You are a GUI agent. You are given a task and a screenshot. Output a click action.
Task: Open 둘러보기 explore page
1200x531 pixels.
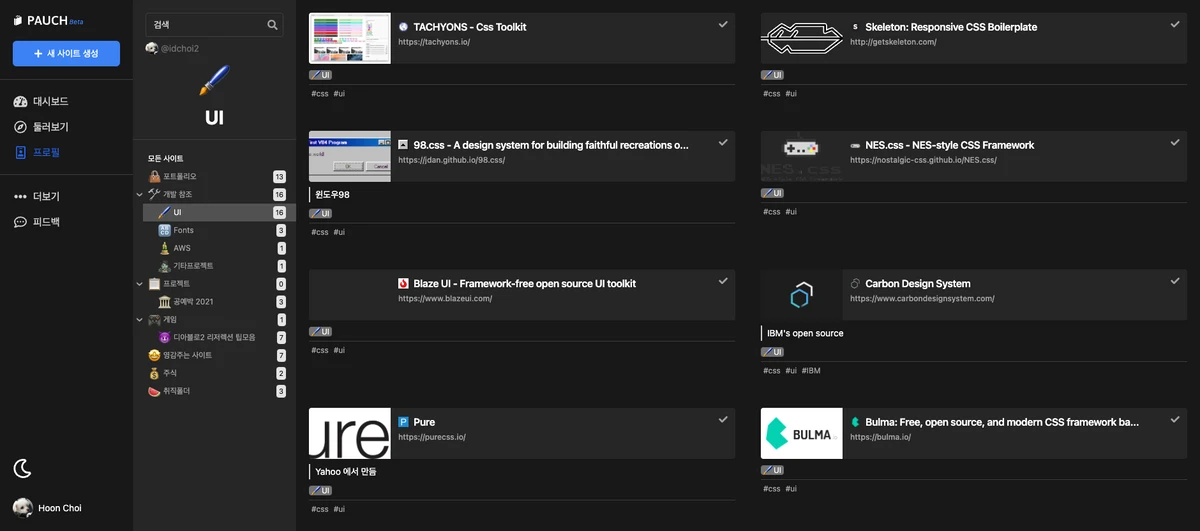[x=41, y=127]
